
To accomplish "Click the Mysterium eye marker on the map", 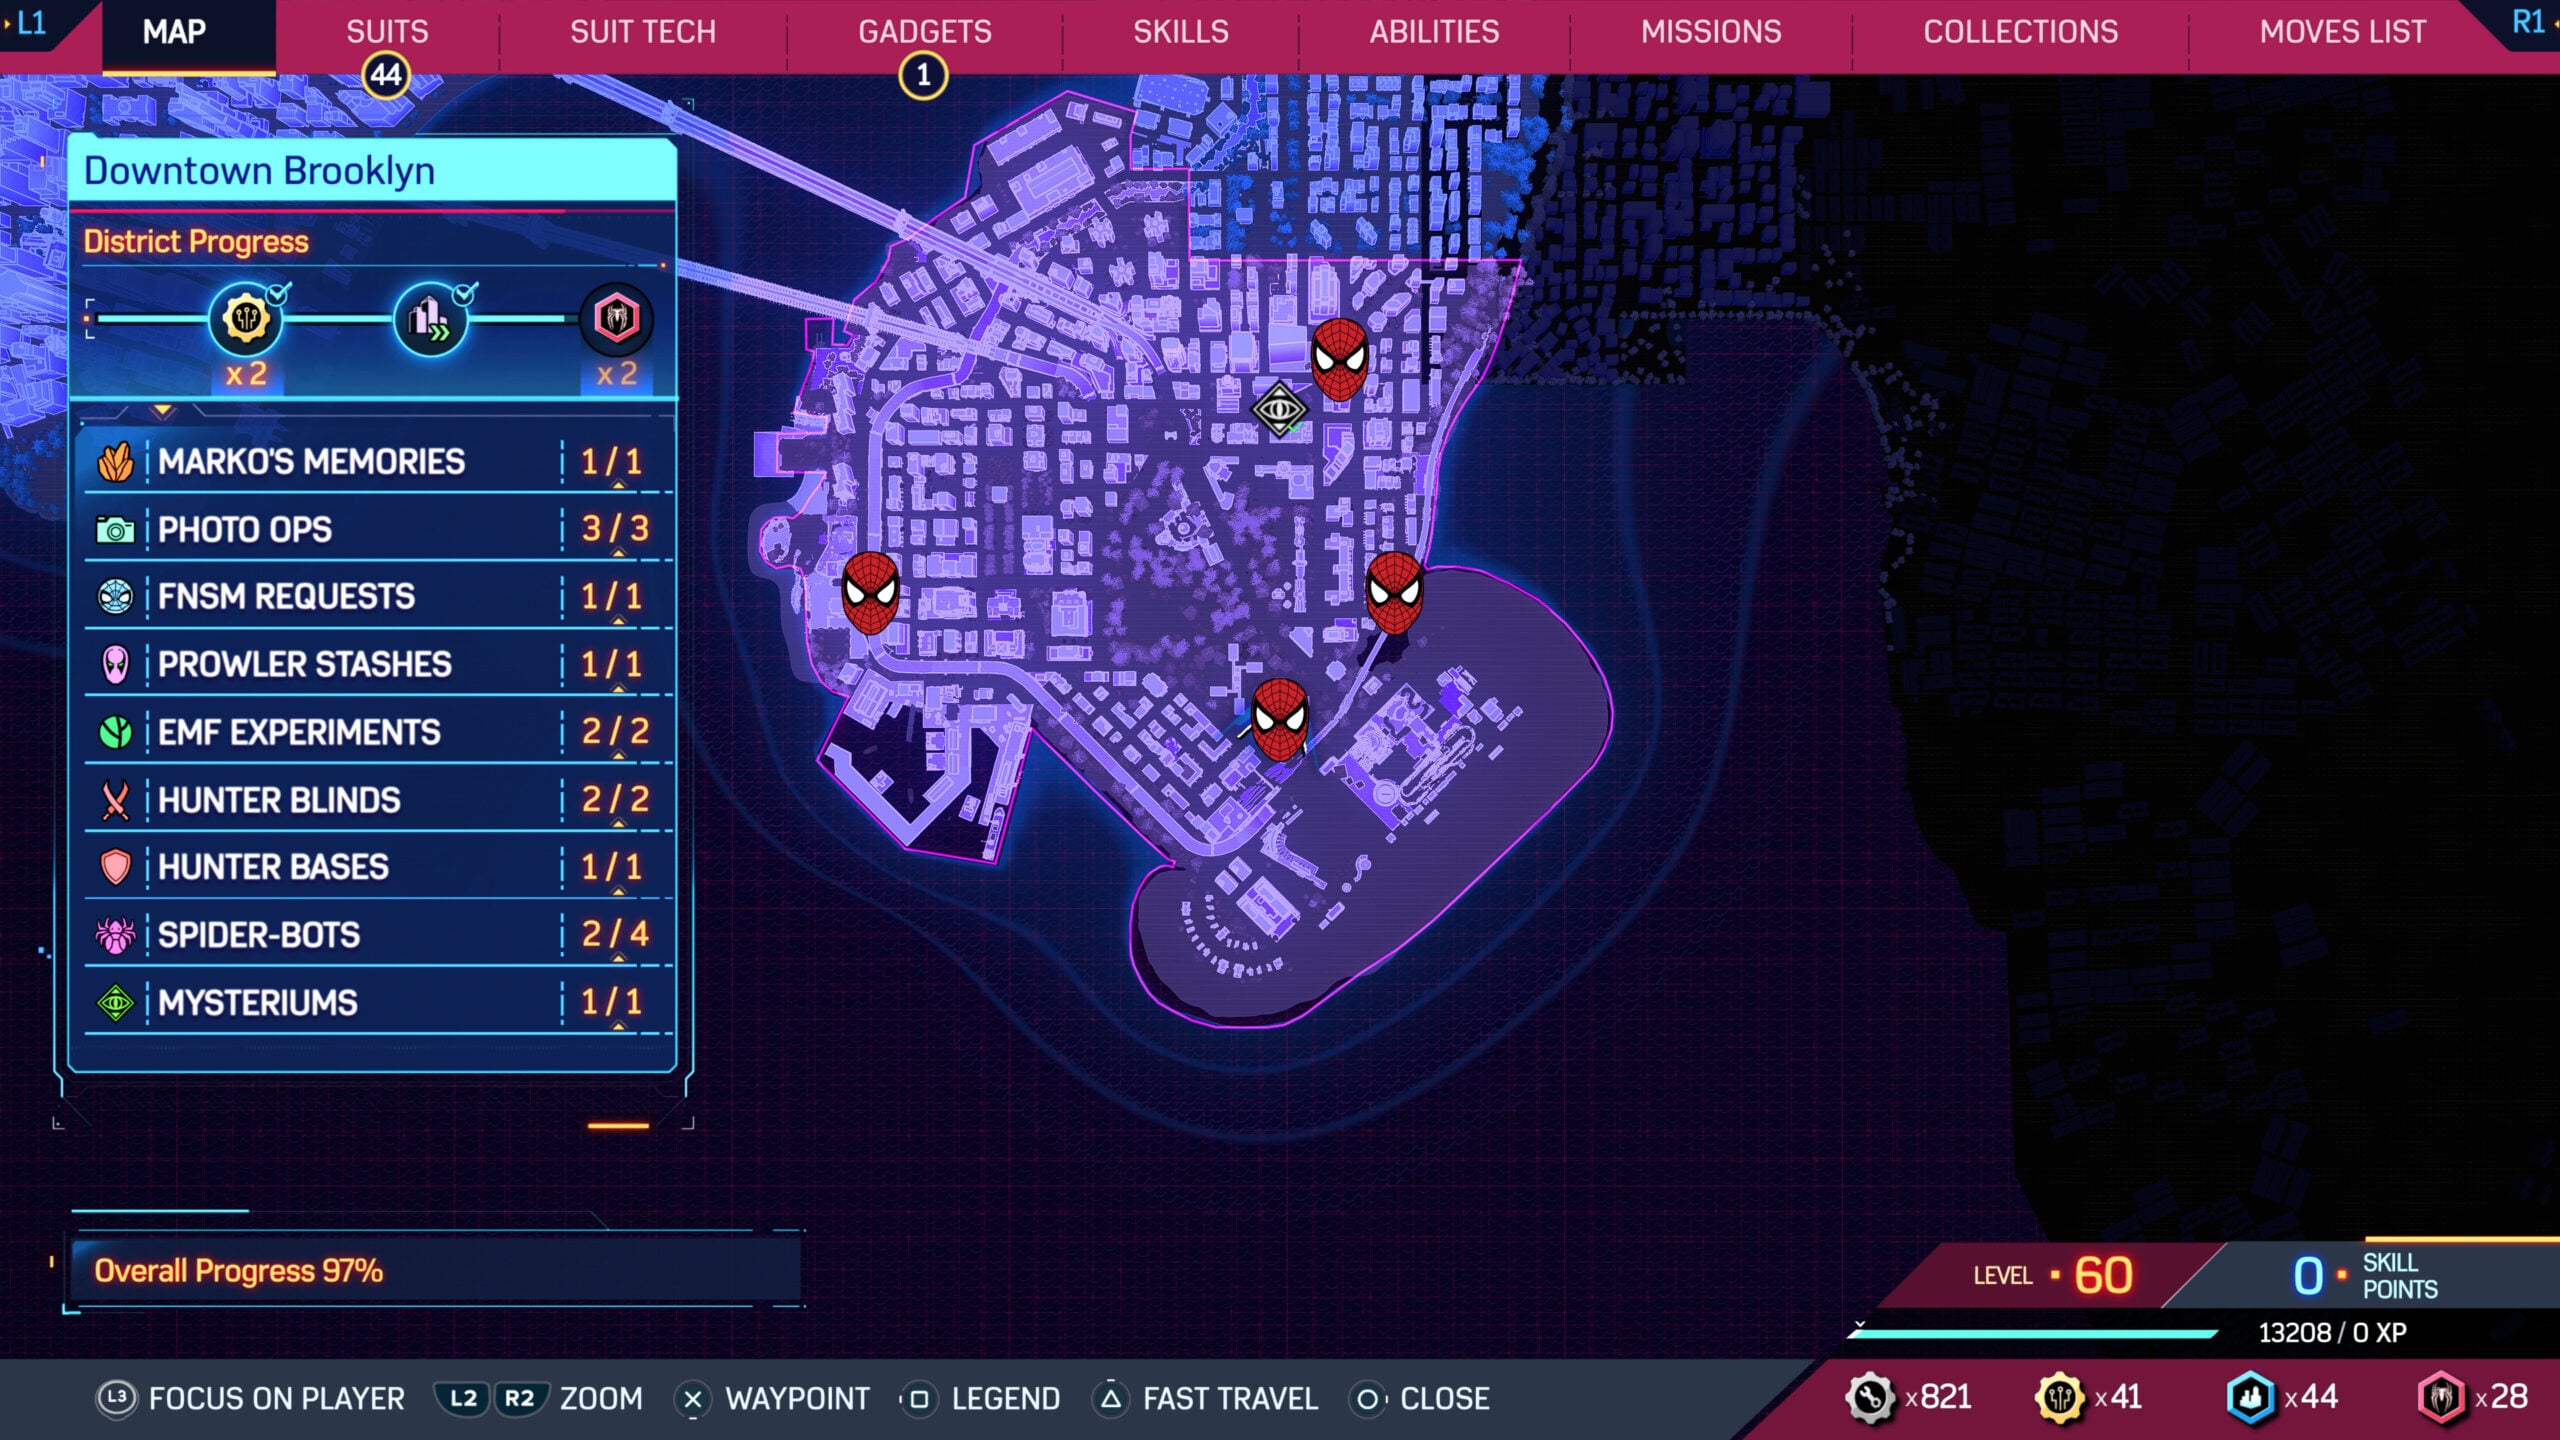I will [x=1281, y=410].
